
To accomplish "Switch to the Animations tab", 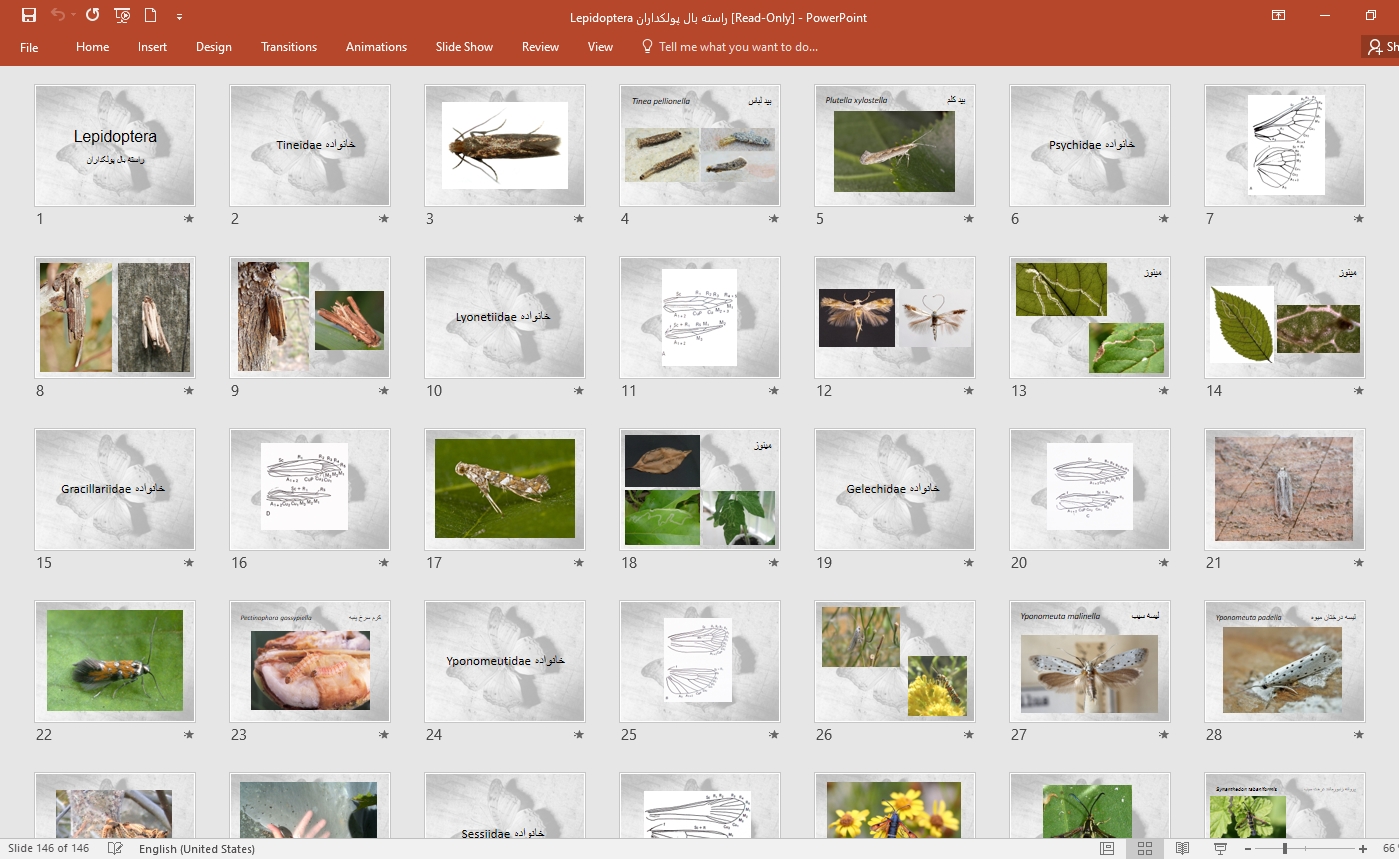I will (x=376, y=47).
